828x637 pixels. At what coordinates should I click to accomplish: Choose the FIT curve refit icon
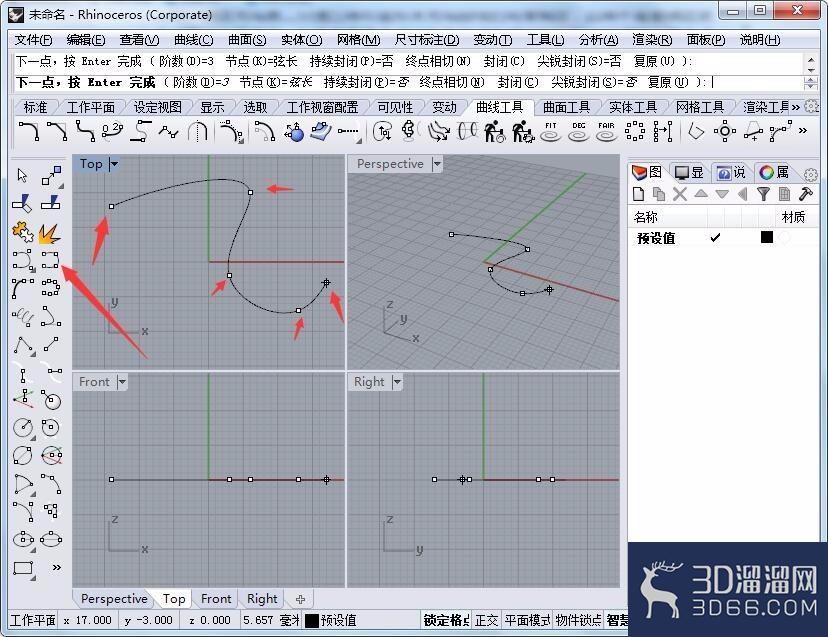pyautogui.click(x=551, y=132)
